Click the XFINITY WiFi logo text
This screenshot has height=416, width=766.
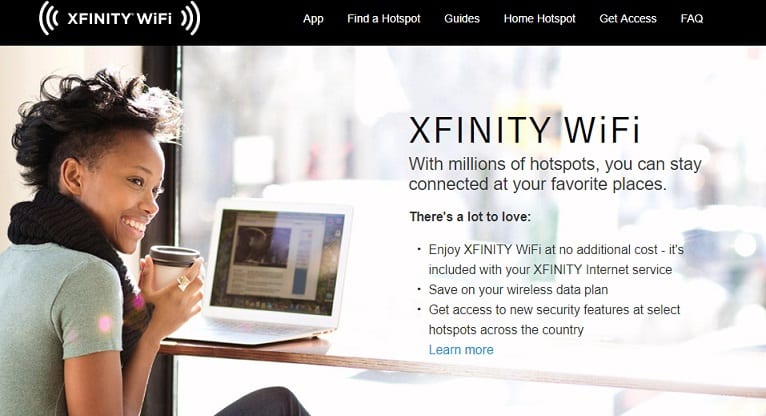click(x=120, y=19)
